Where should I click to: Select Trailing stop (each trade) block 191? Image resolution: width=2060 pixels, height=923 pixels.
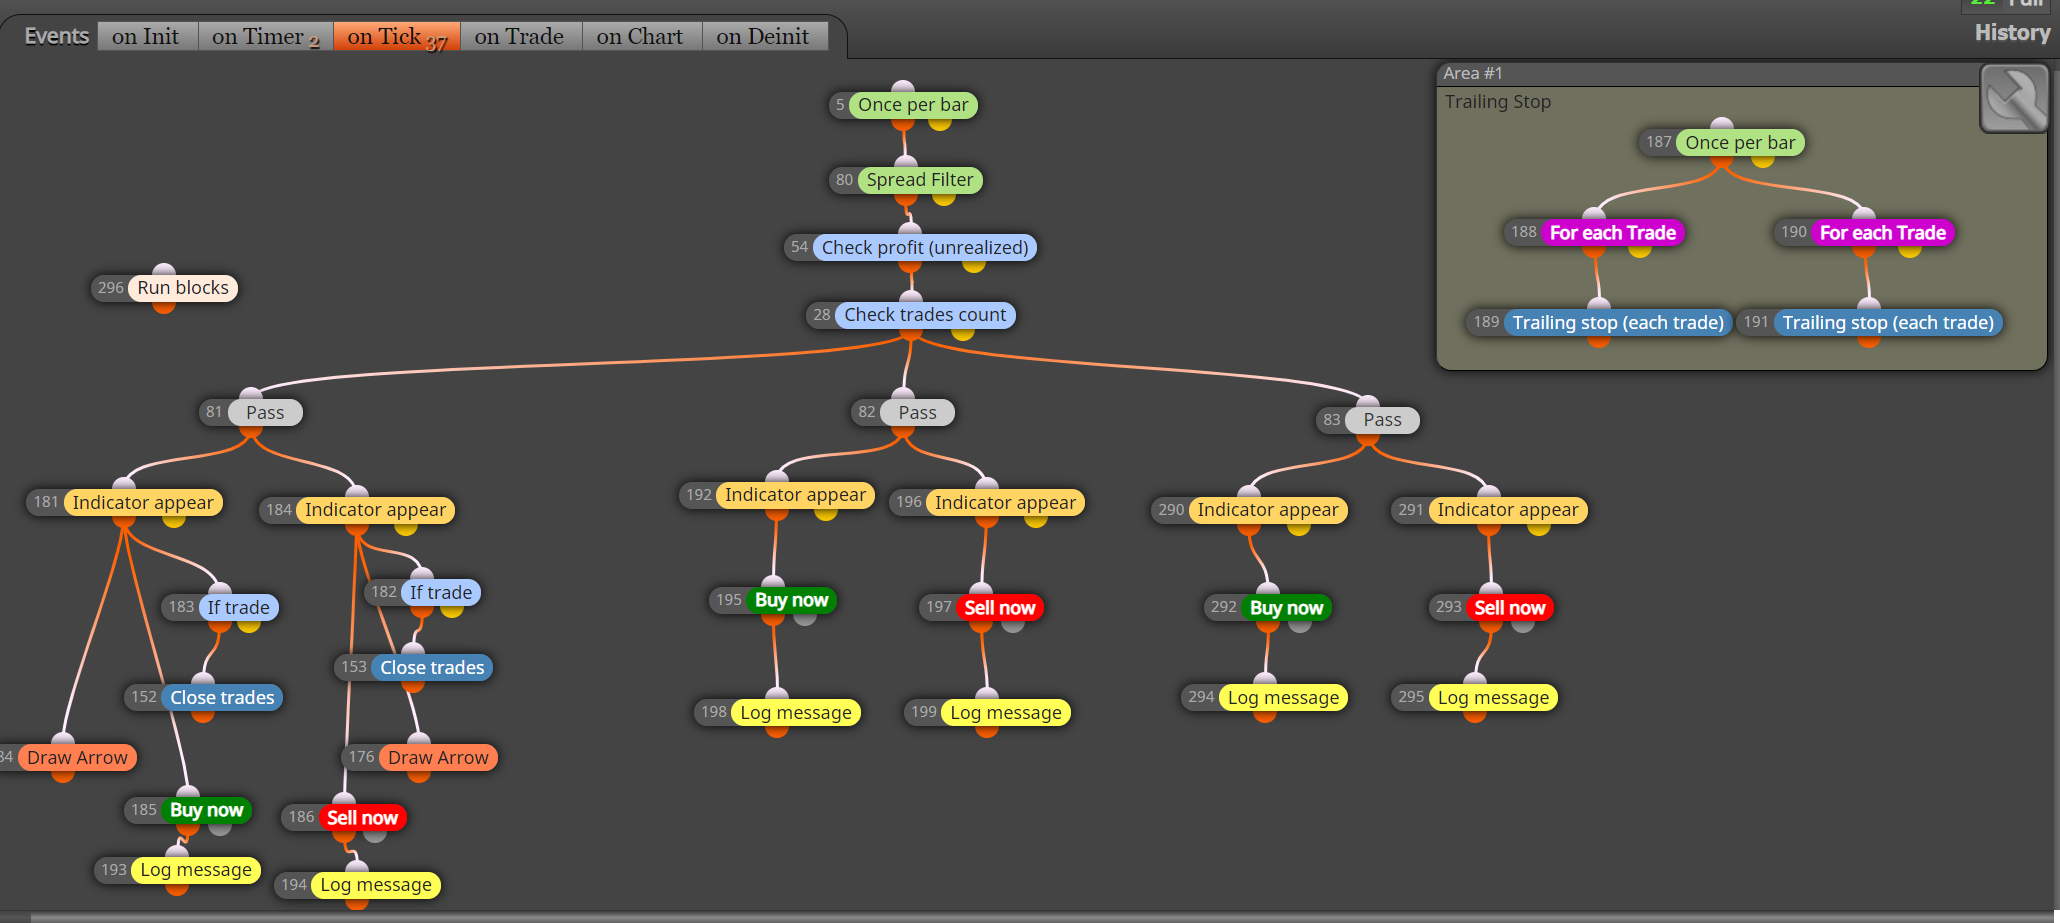(x=1888, y=323)
